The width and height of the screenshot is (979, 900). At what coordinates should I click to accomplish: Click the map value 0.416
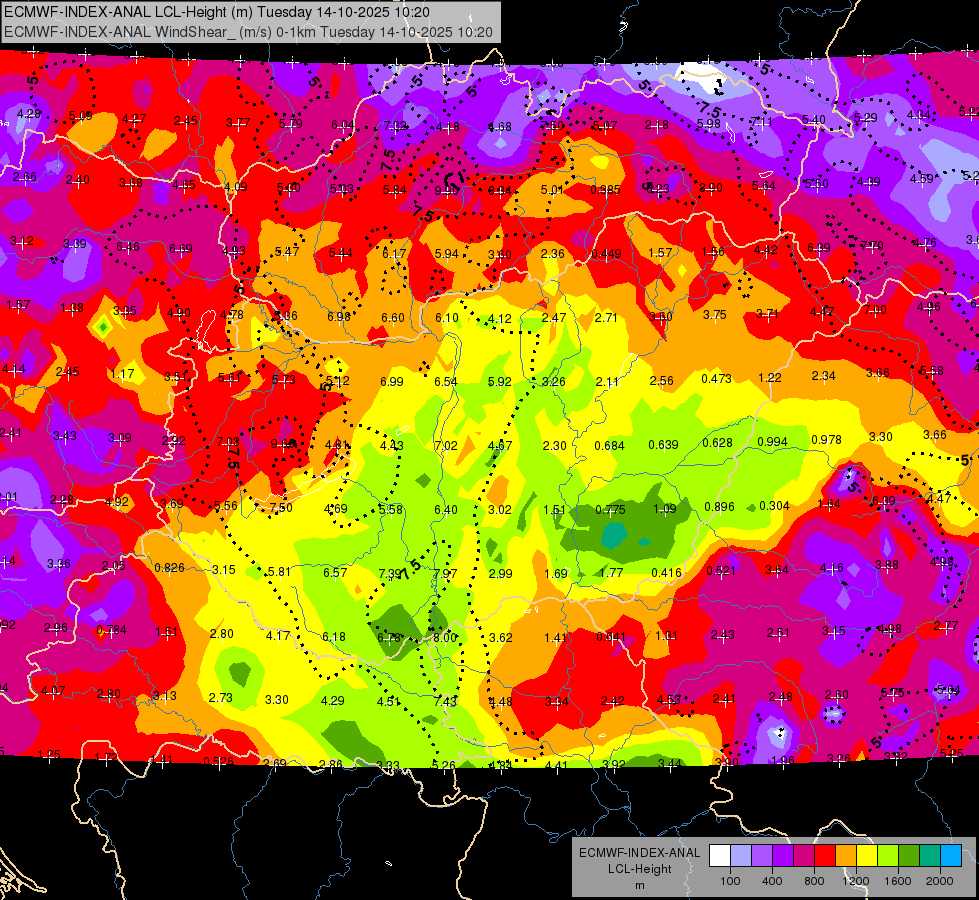coord(666,572)
